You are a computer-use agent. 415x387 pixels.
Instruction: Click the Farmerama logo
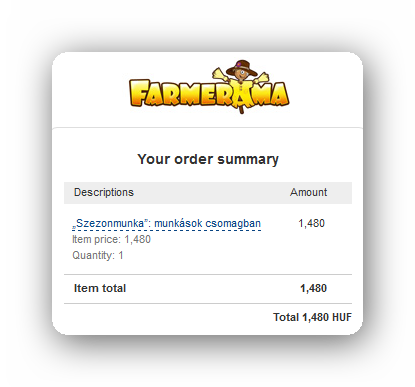click(x=209, y=87)
